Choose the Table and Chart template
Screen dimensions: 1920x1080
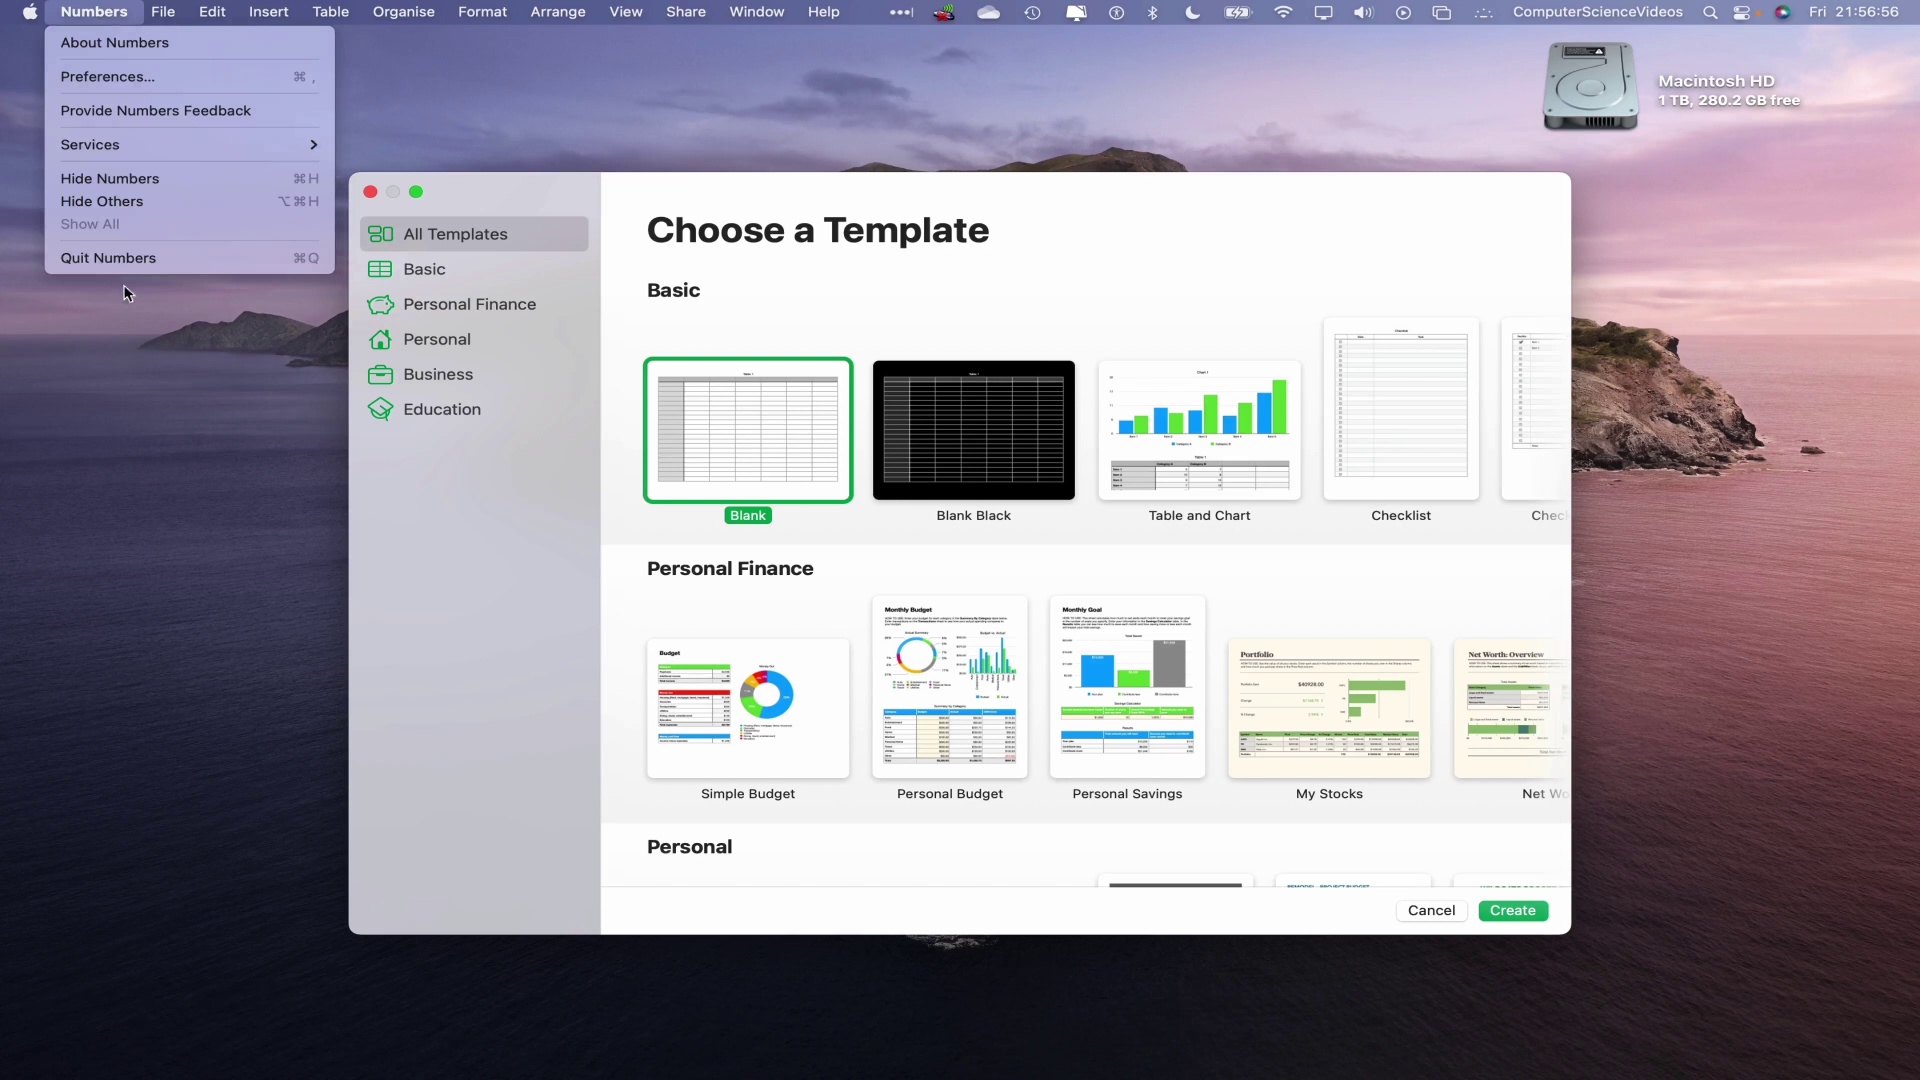[1199, 430]
